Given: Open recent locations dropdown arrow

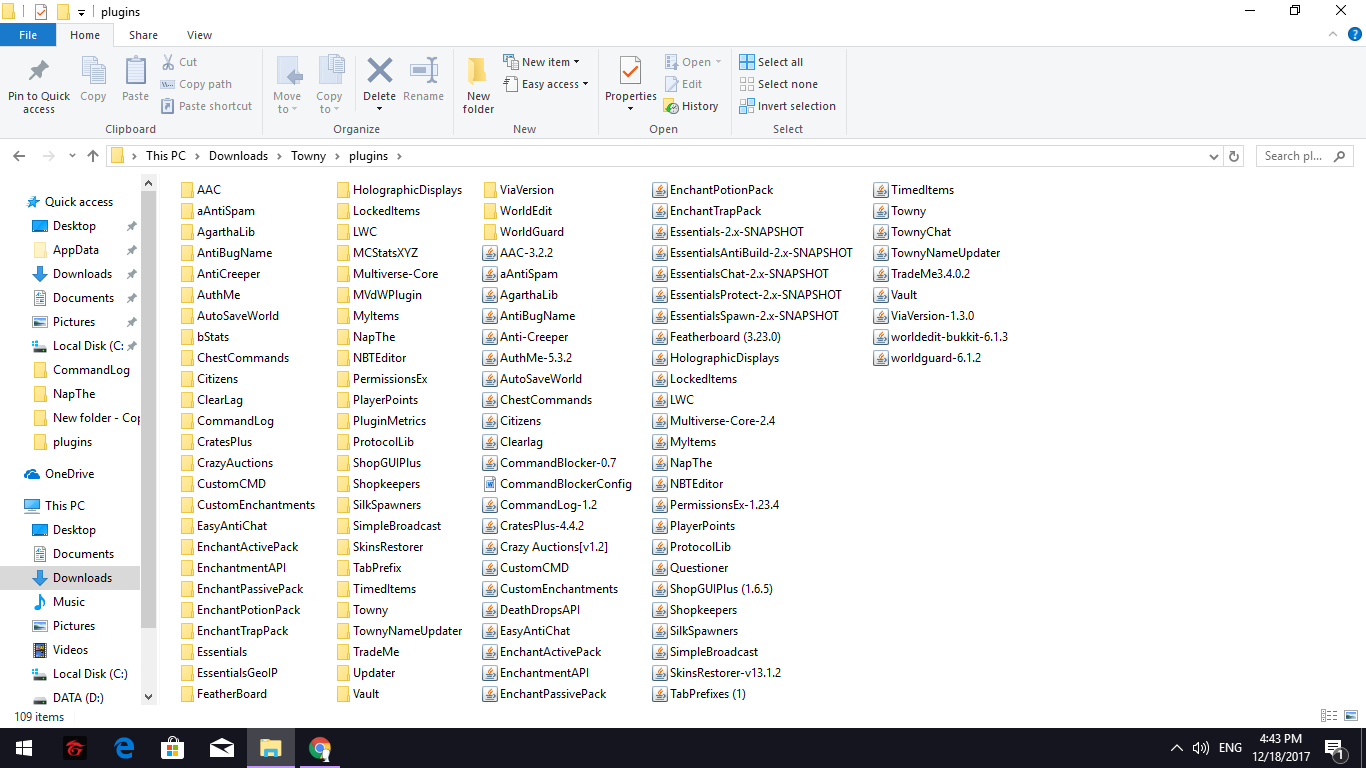Looking at the screenshot, I should point(70,156).
